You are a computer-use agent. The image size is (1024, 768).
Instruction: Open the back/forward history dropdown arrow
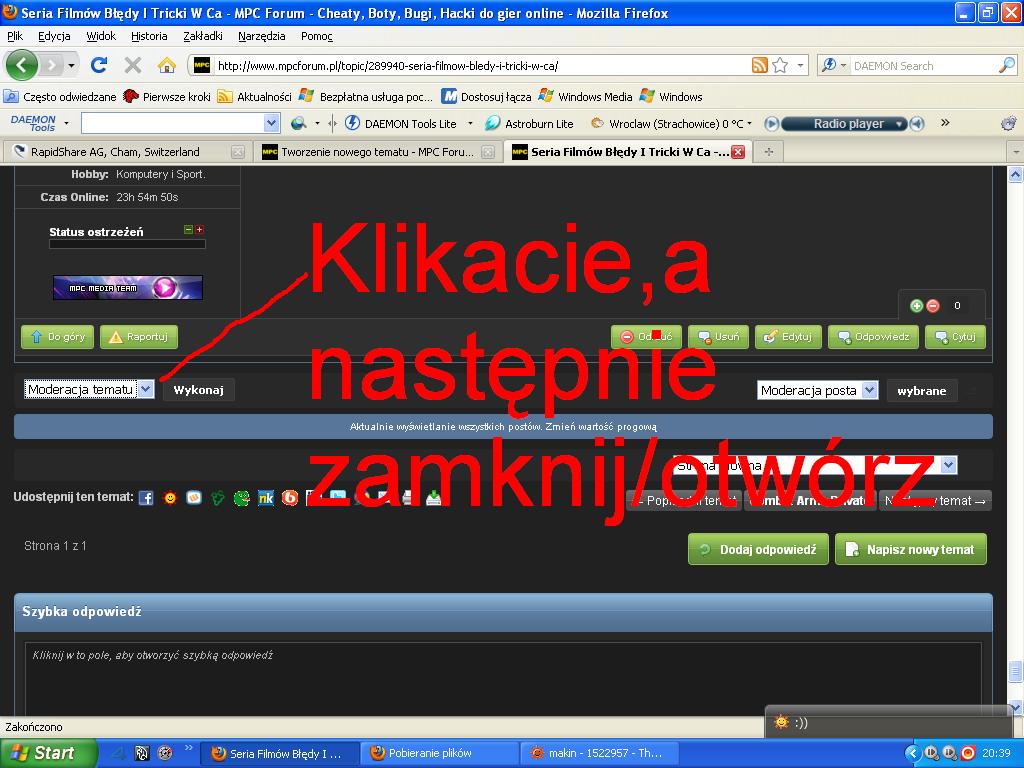[x=71, y=65]
